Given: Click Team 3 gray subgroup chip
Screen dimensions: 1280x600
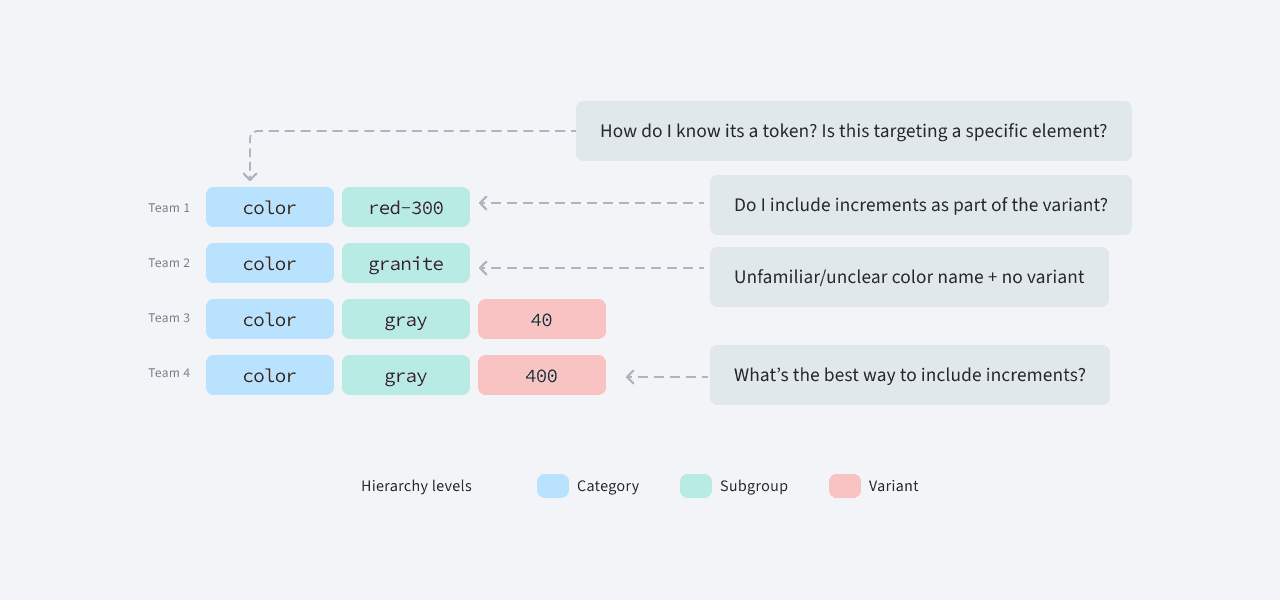Looking at the screenshot, I should click(406, 319).
